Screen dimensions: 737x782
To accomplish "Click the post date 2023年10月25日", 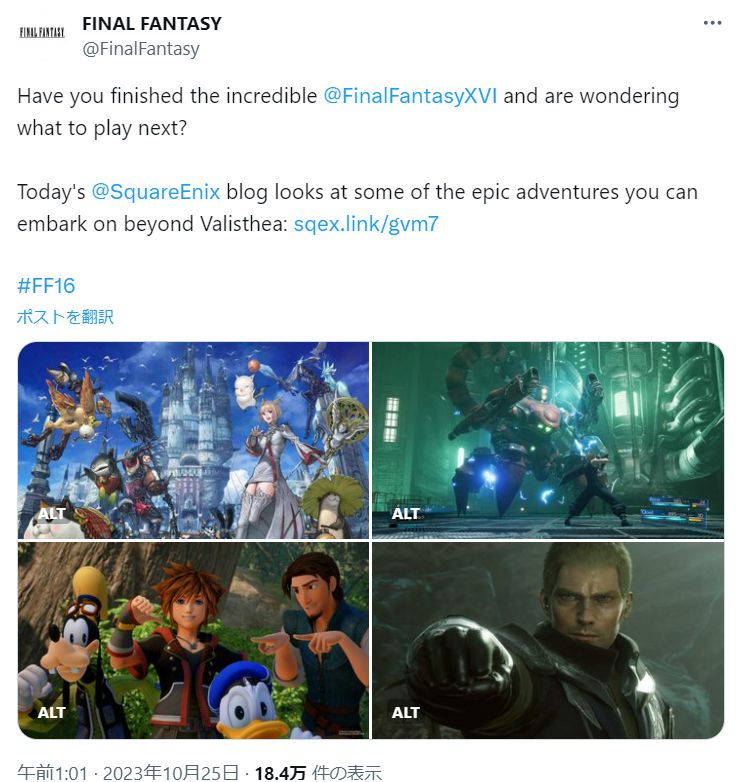I will pos(171,773).
